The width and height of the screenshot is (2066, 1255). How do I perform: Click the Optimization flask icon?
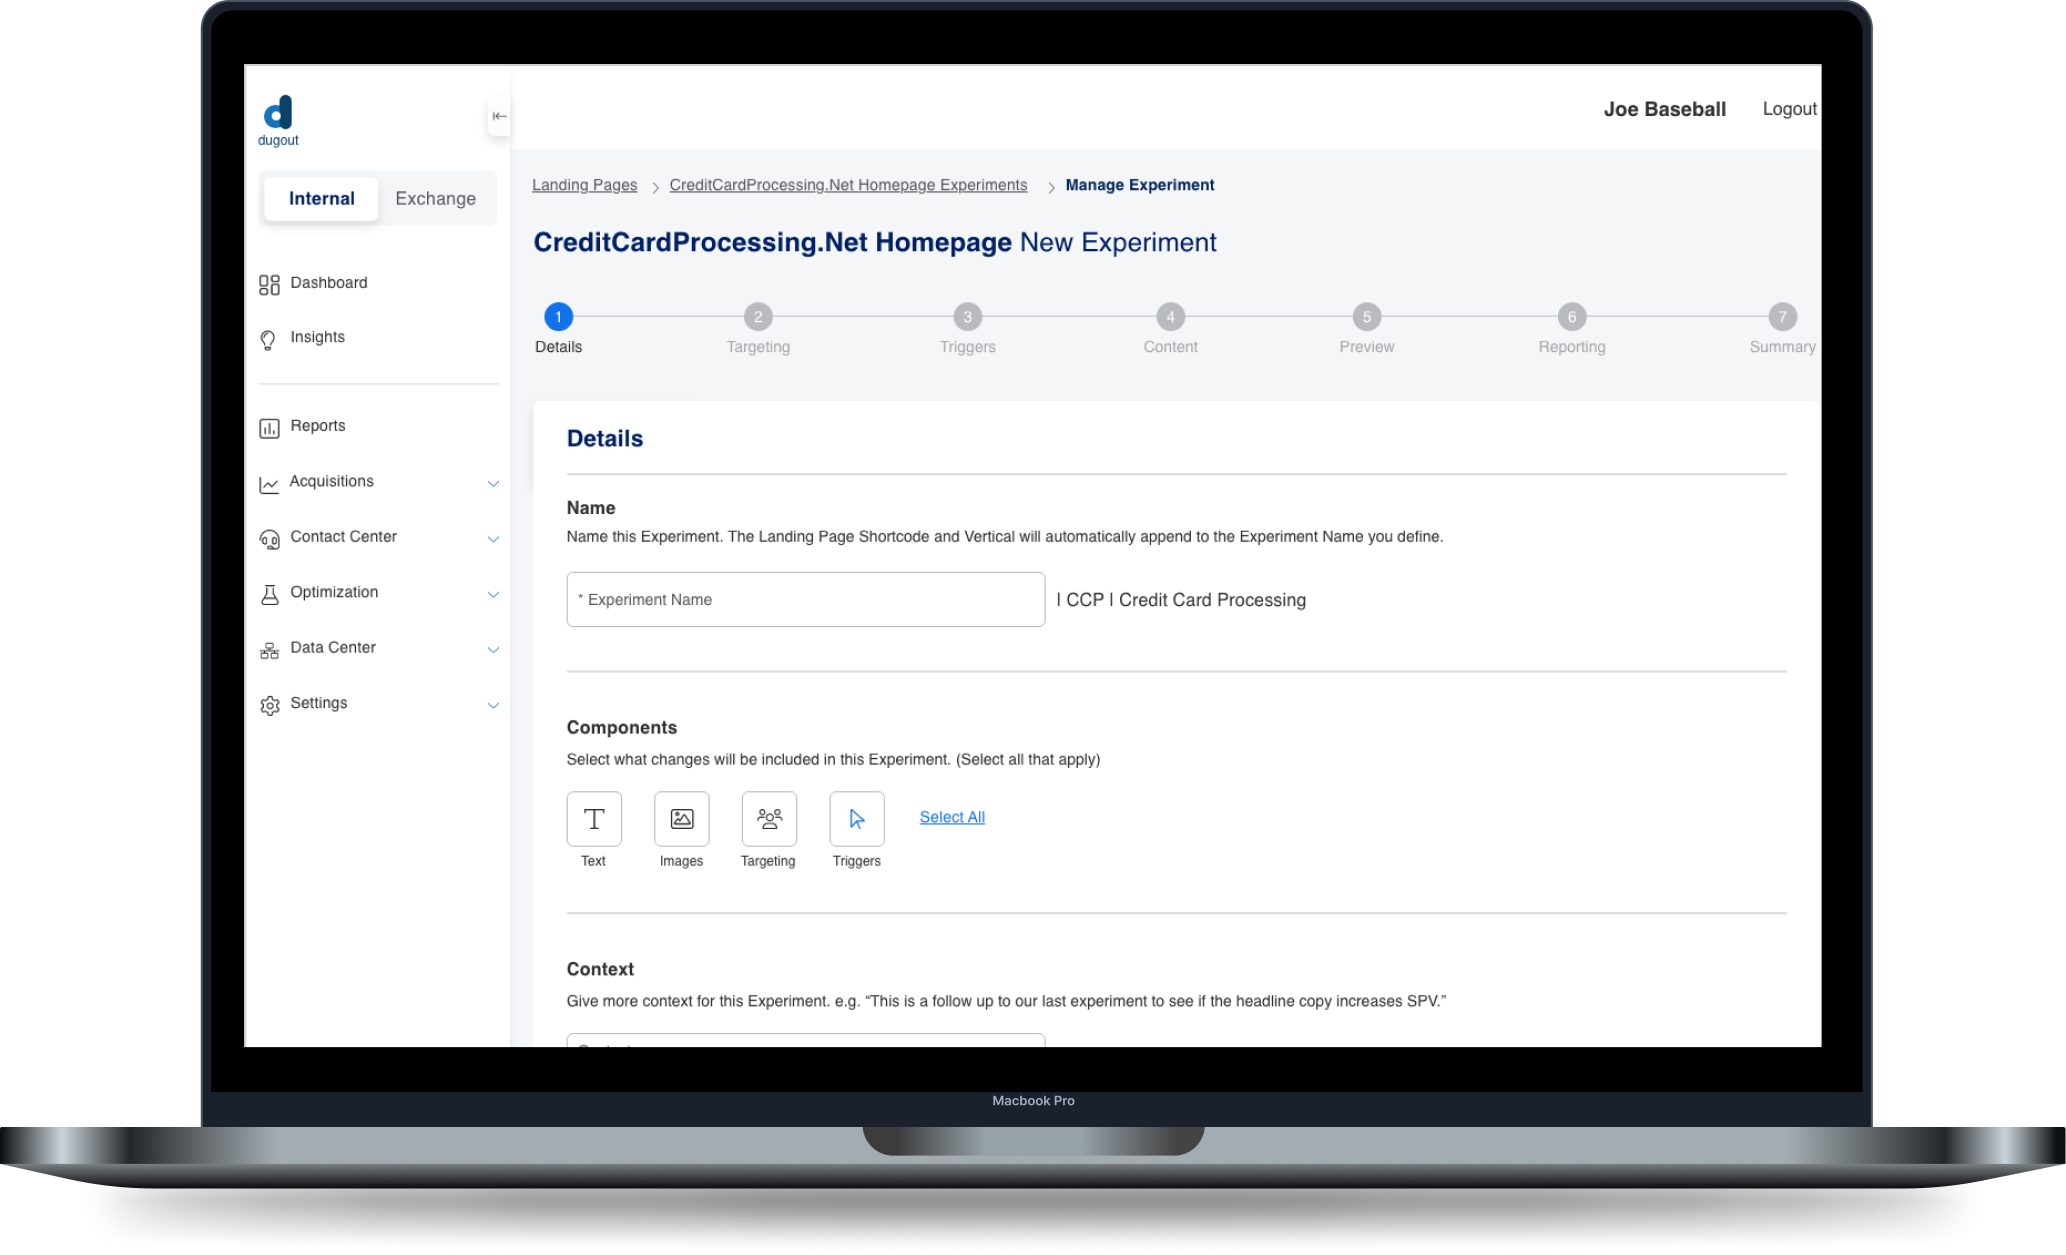269,594
